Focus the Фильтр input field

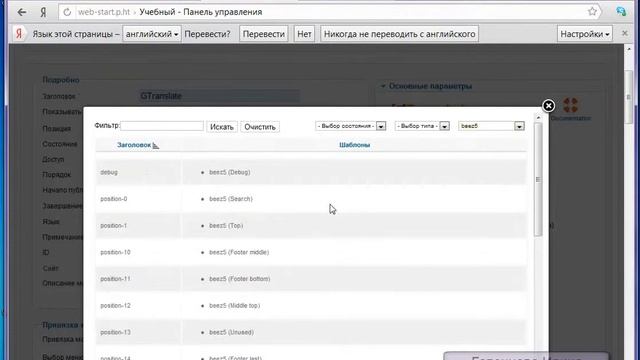[162, 126]
